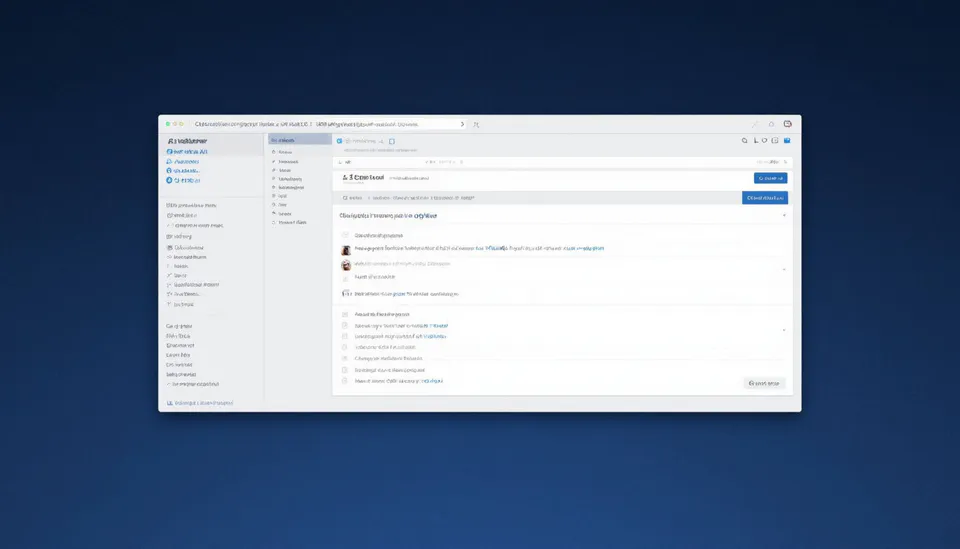Viewport: 960px width, 549px height.
Task: Select the last item in the middle column list
Action: pyautogui.click(x=292, y=223)
